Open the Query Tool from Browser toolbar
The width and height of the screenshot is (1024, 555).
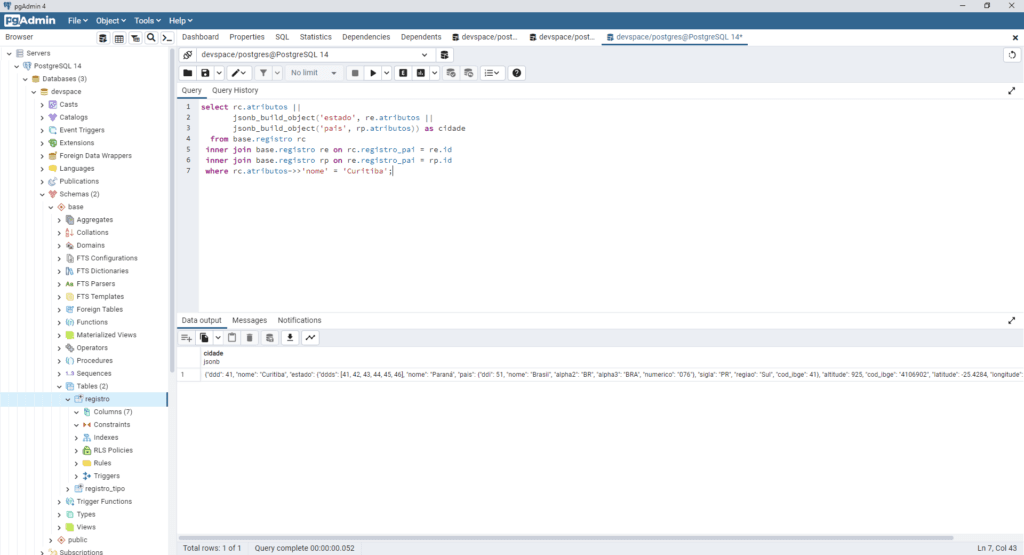pyautogui.click(x=103, y=38)
